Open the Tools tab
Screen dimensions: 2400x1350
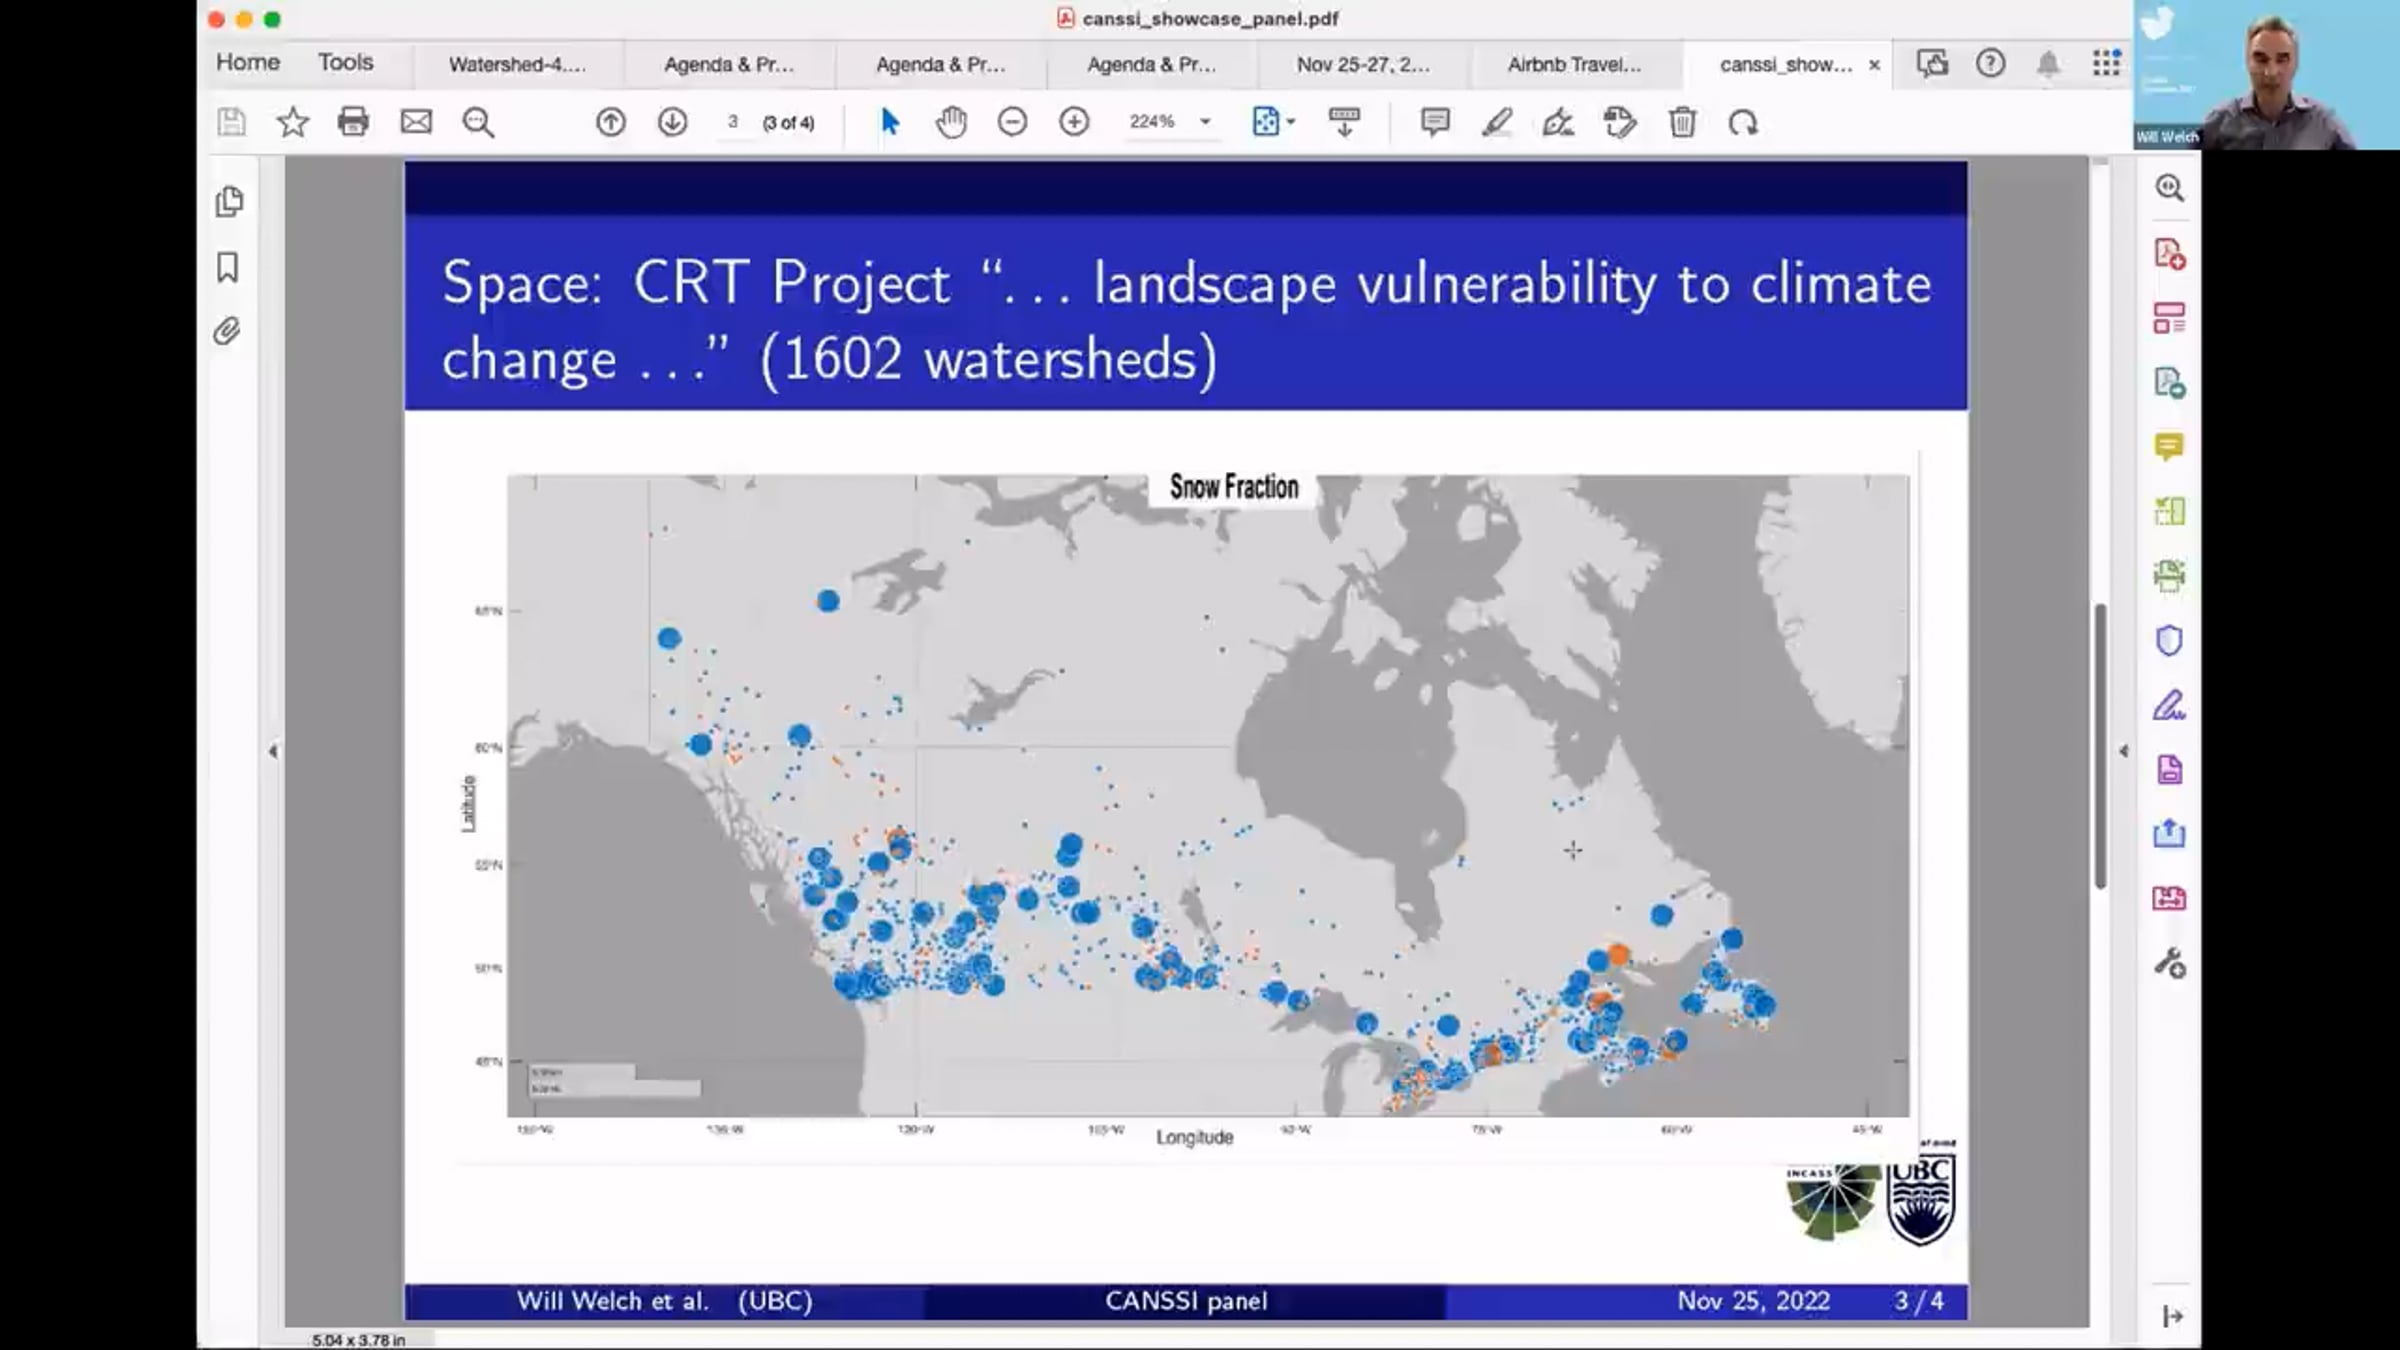pos(345,62)
